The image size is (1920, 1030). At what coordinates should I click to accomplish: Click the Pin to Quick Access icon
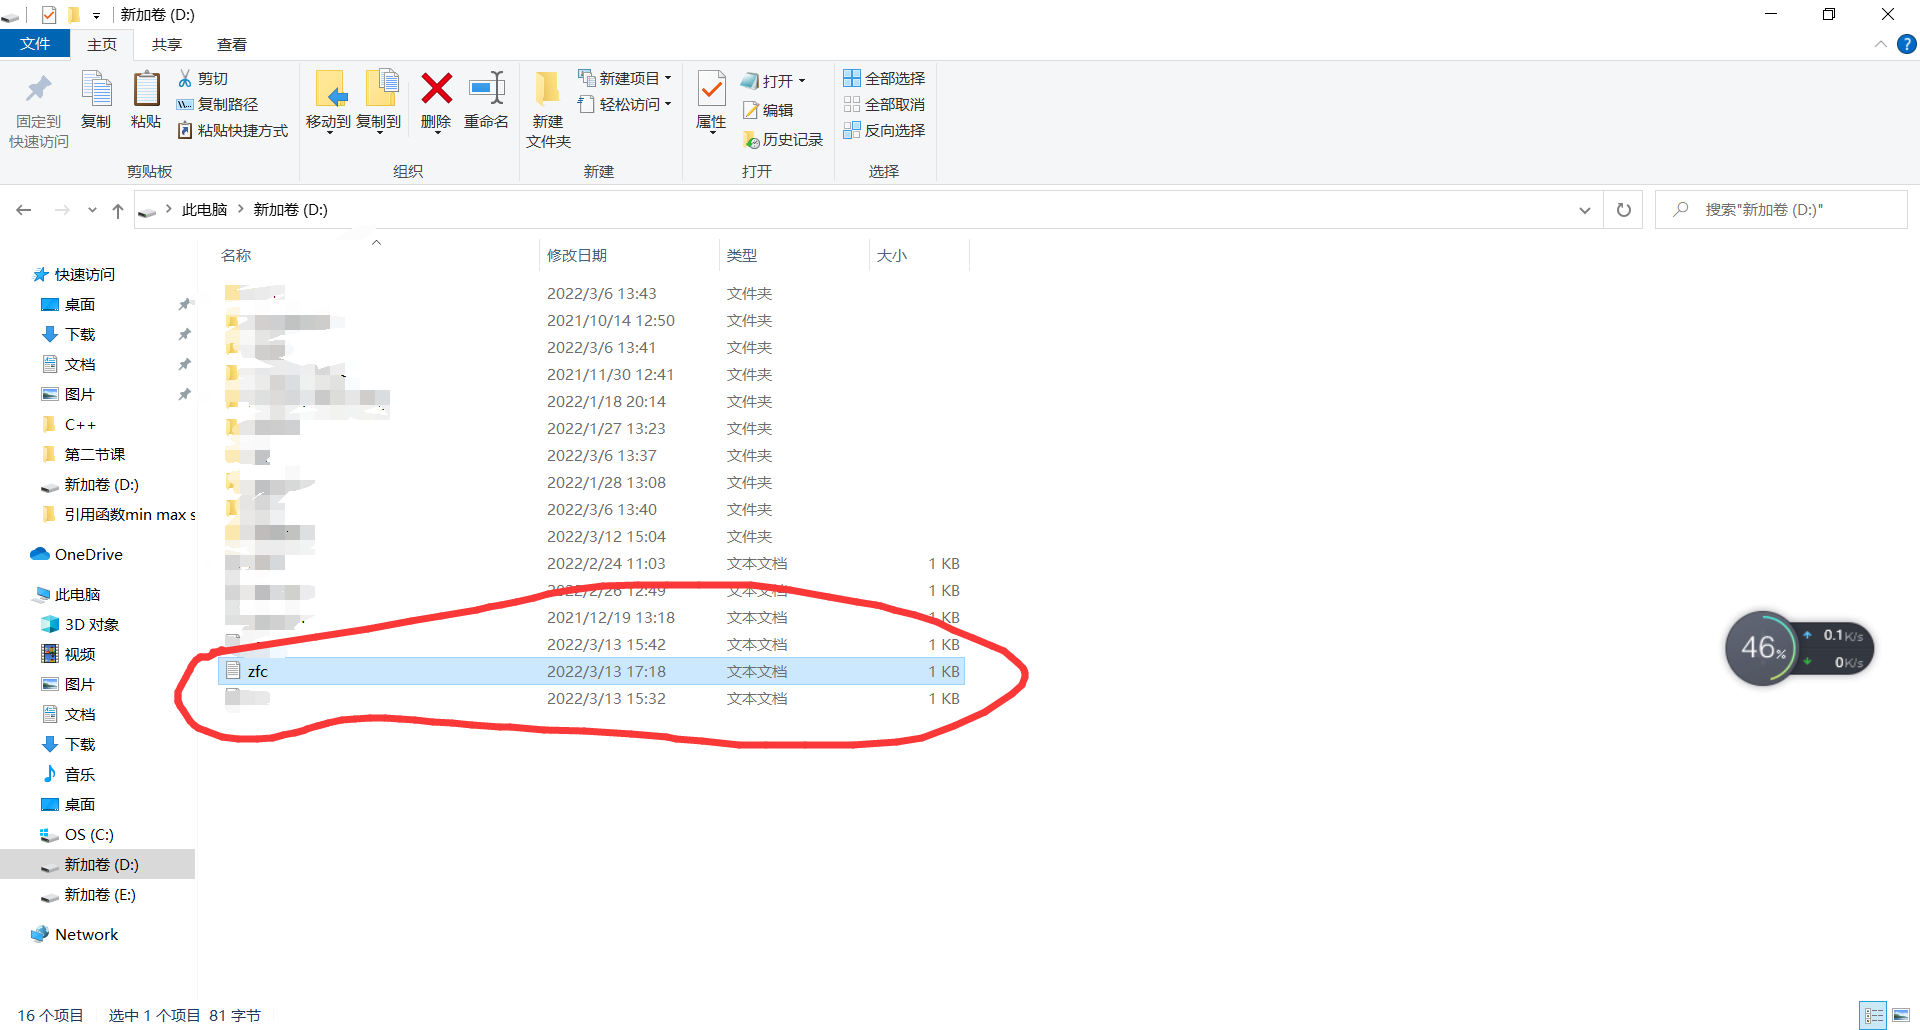(x=39, y=90)
